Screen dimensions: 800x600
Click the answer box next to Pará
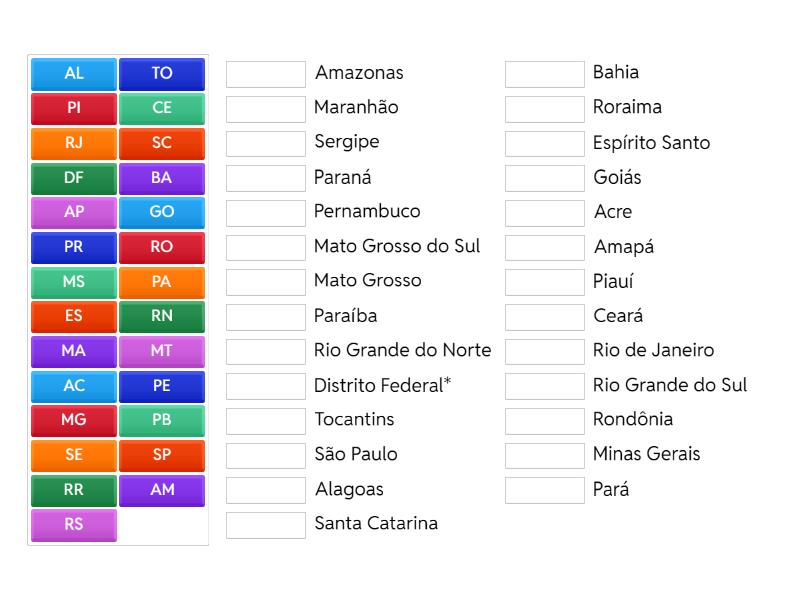[544, 489]
